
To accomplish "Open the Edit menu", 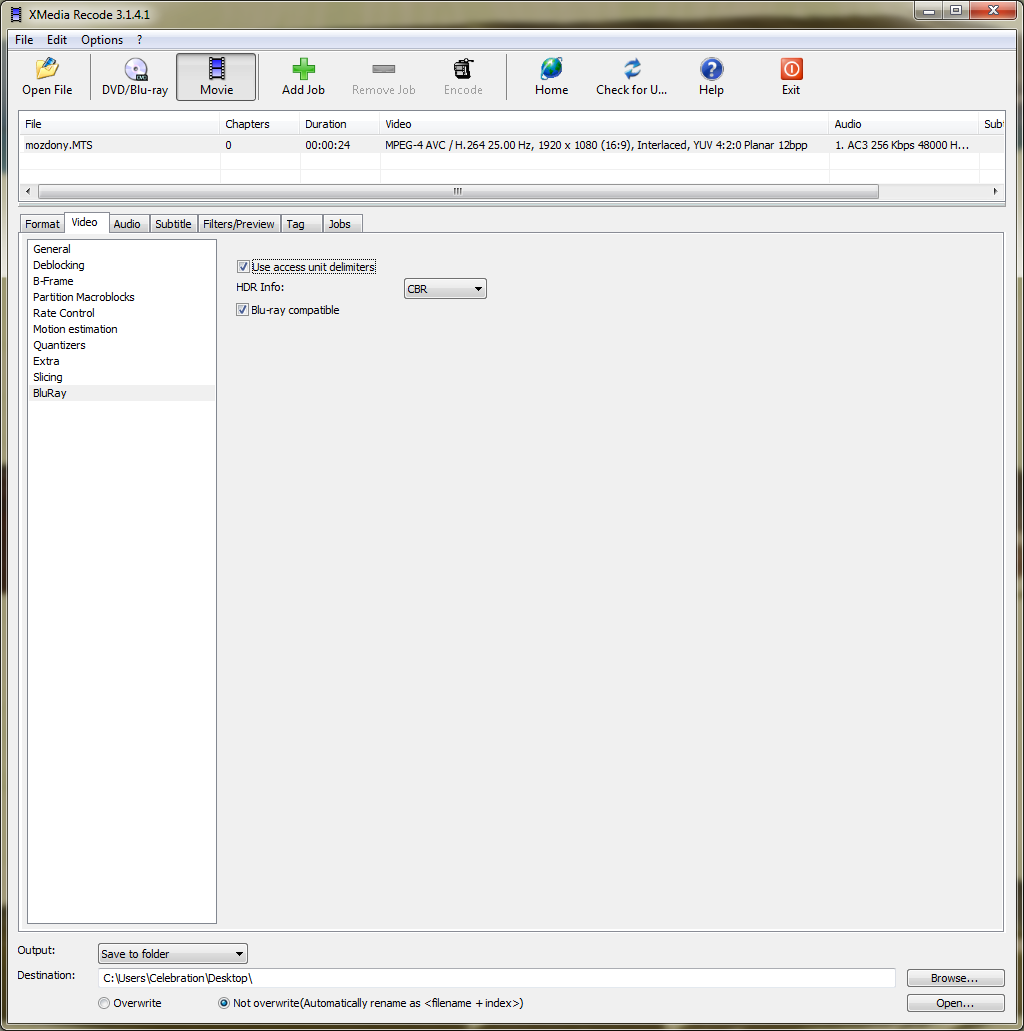I will 57,39.
